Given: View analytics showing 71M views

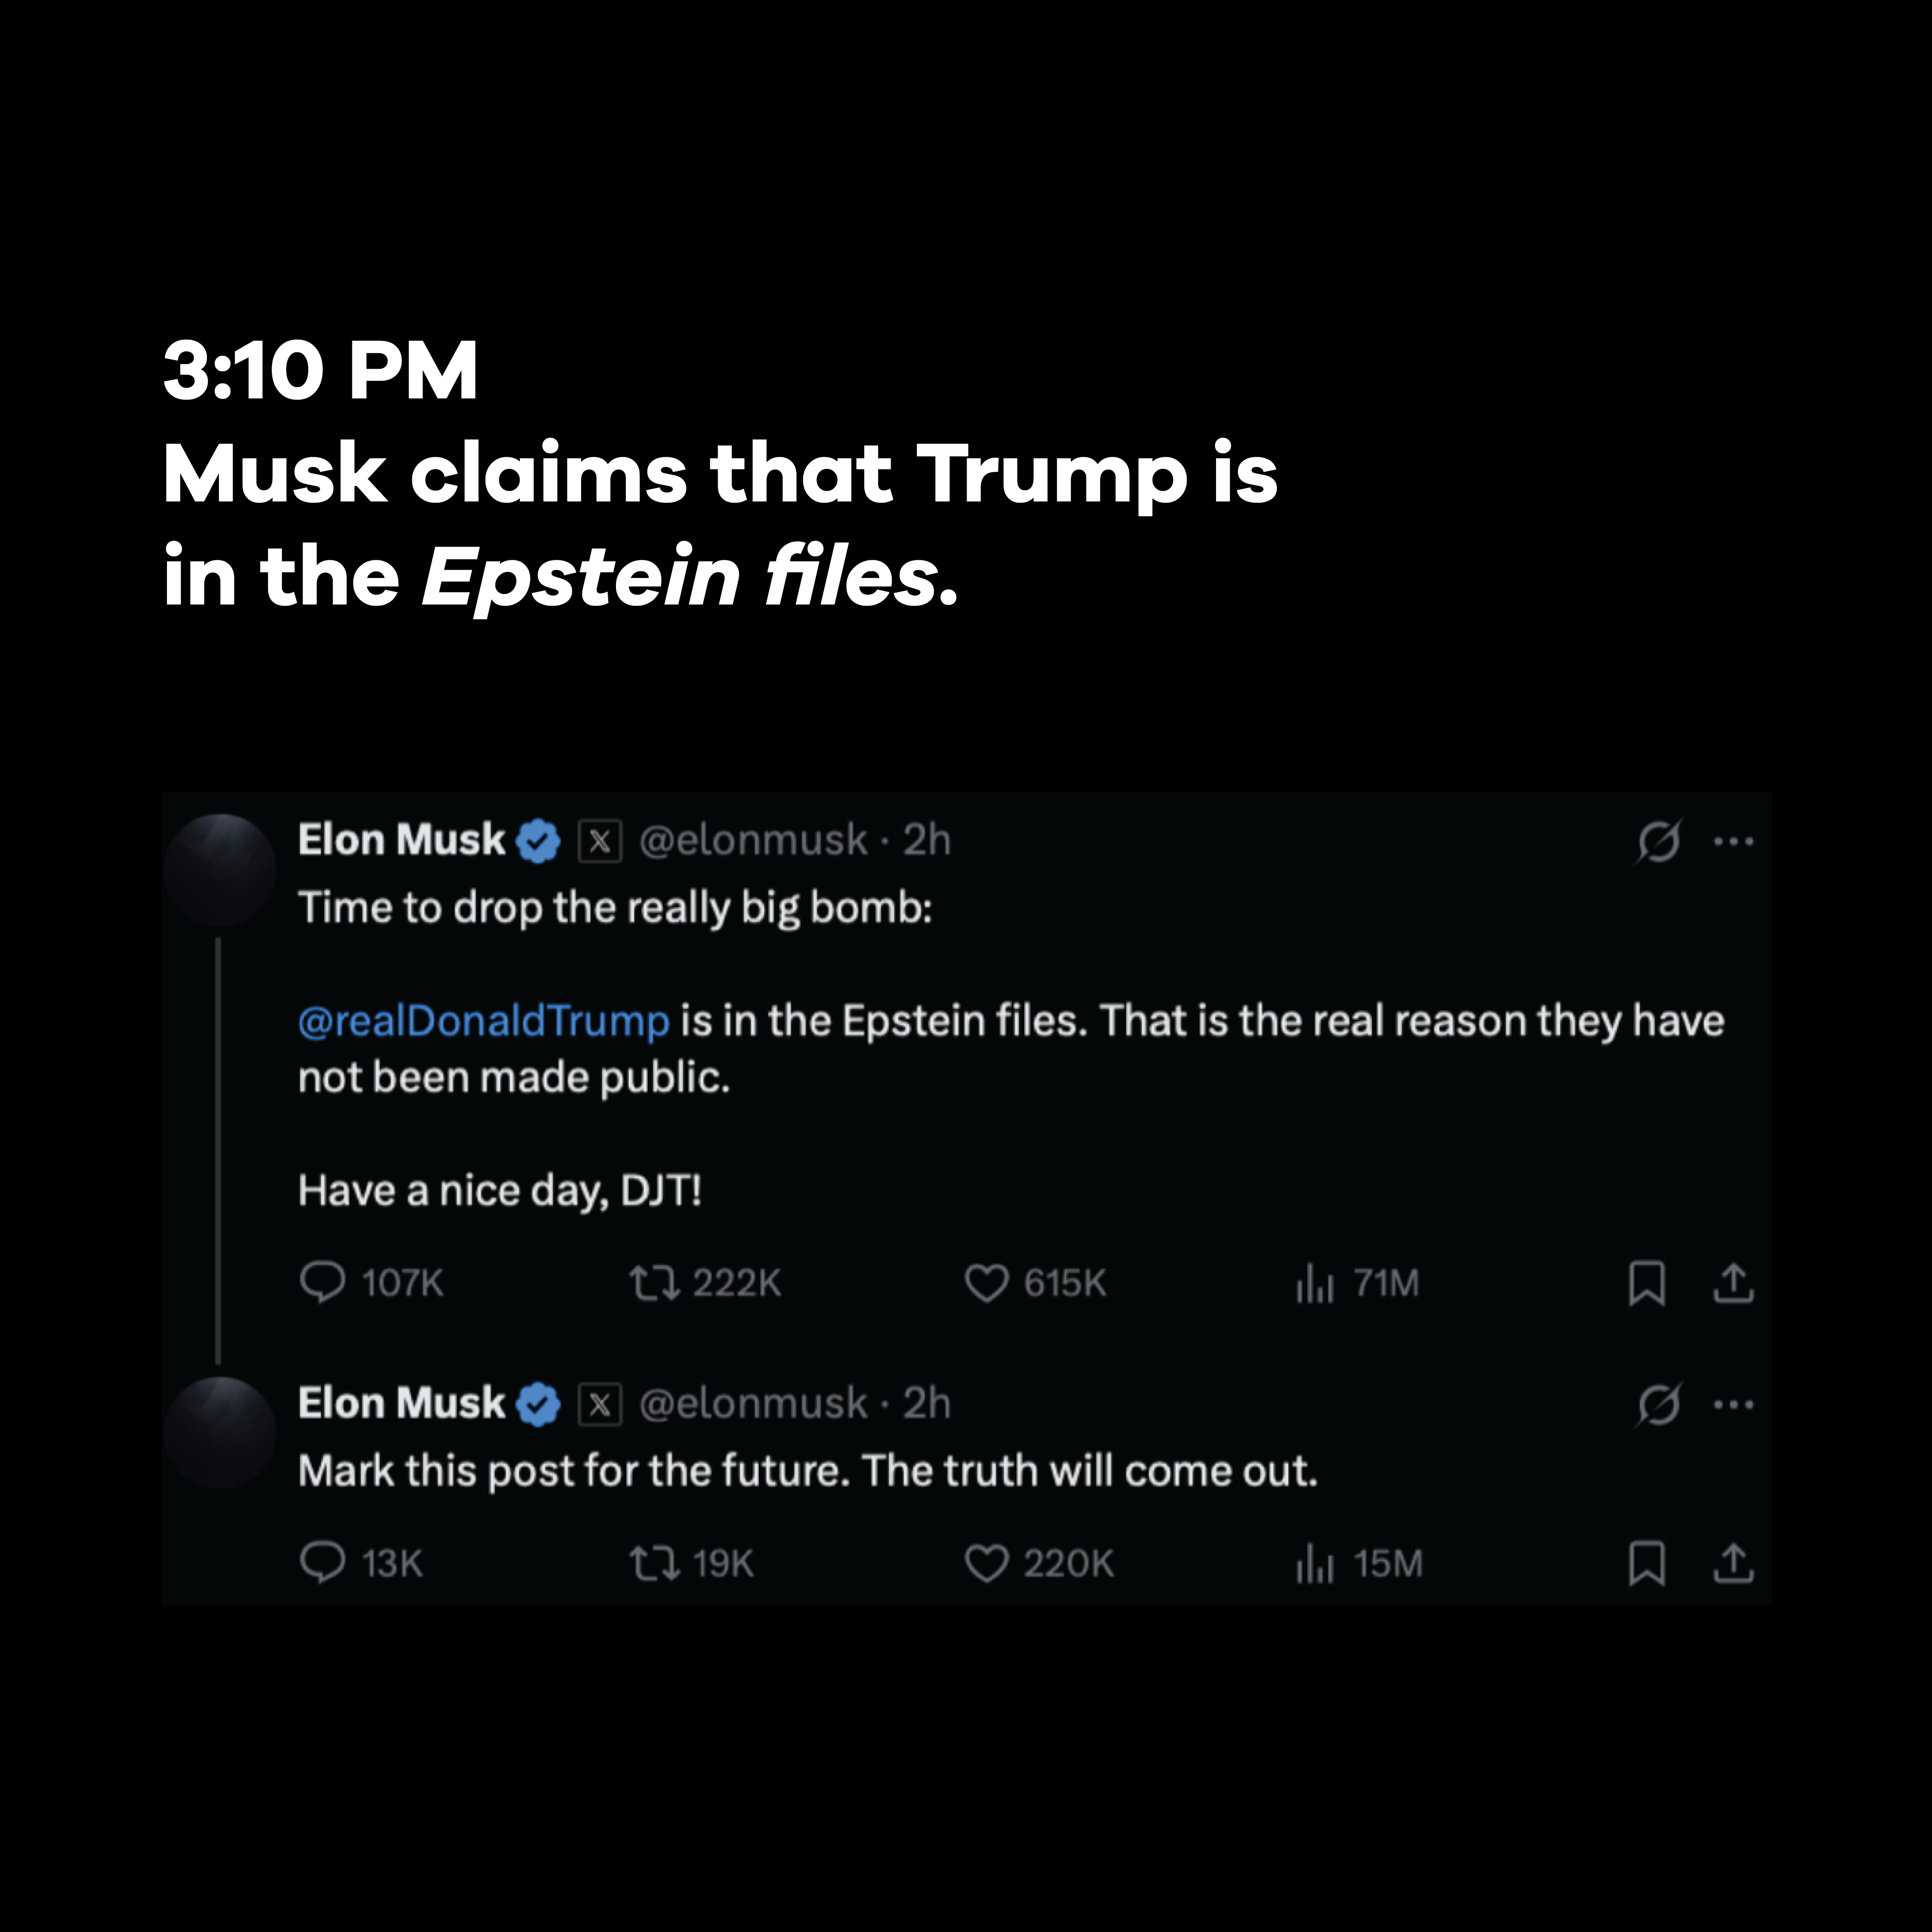Looking at the screenshot, I should click(x=1314, y=1282).
